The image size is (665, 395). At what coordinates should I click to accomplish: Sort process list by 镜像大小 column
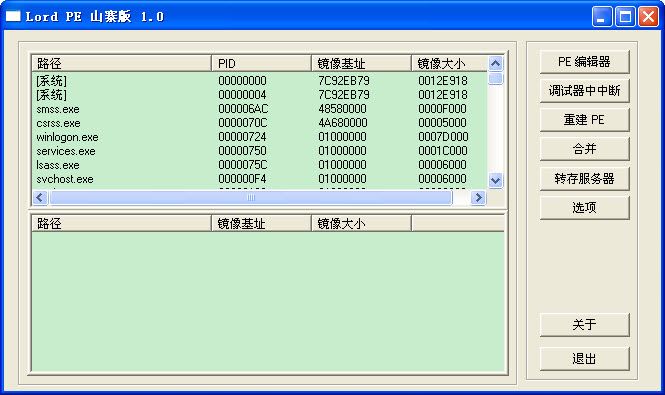pos(450,64)
